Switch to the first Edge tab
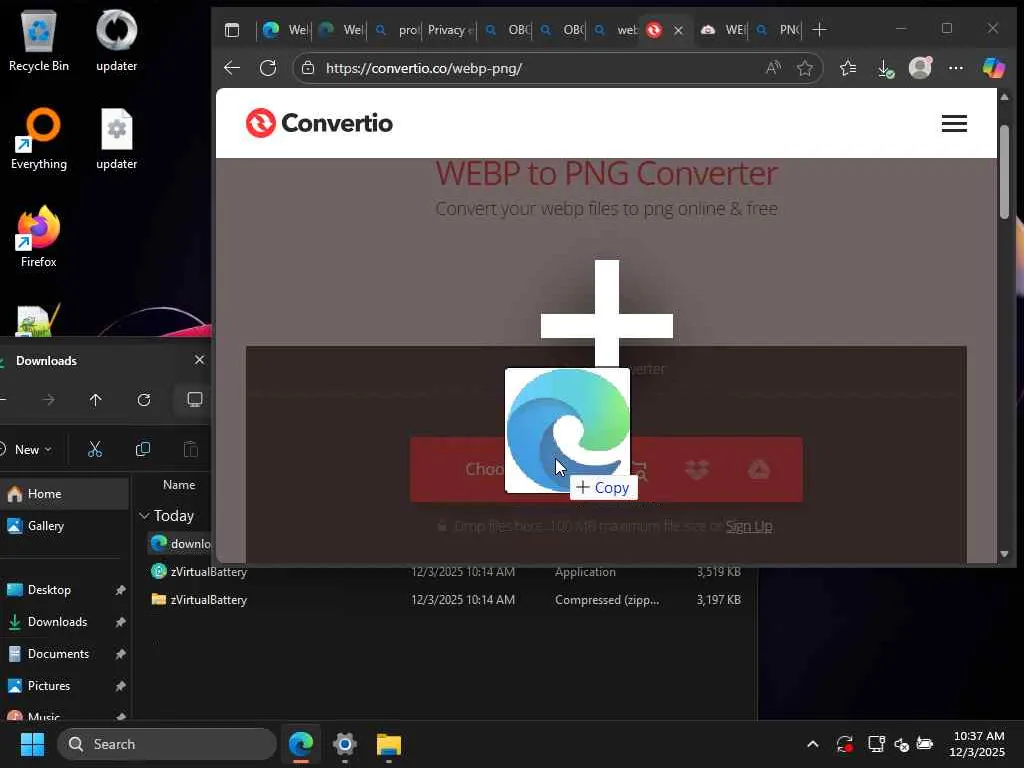The image size is (1024, 768). click(x=286, y=30)
